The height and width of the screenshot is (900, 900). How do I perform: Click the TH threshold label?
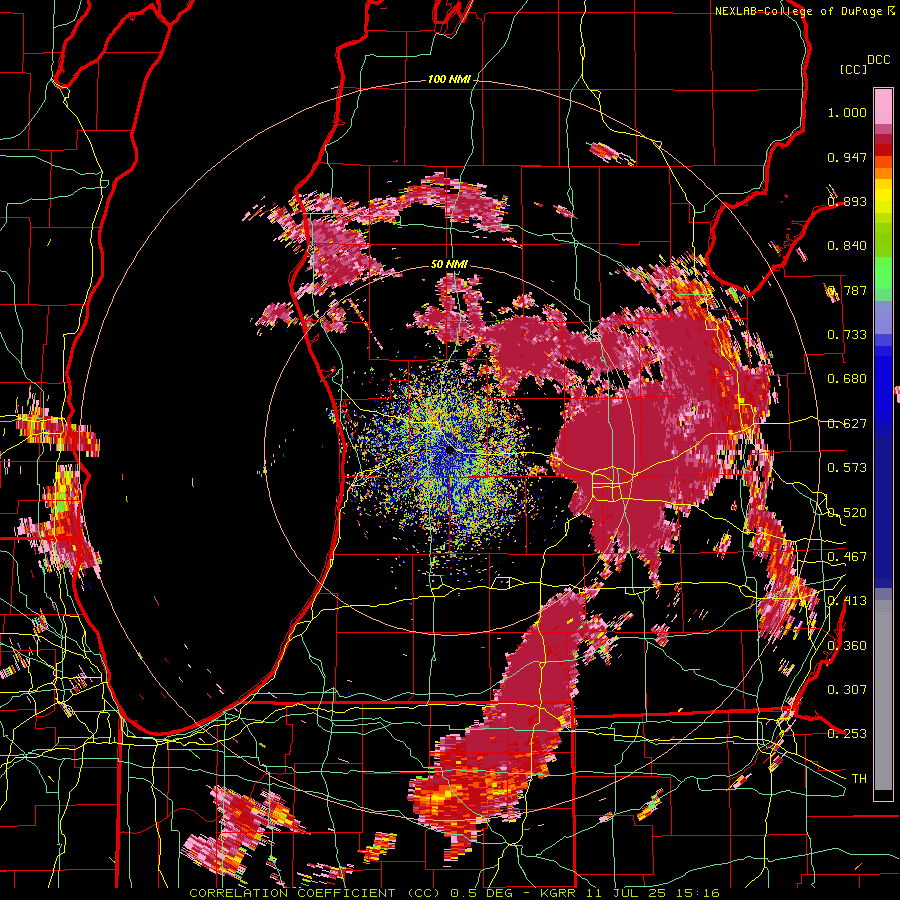859,779
